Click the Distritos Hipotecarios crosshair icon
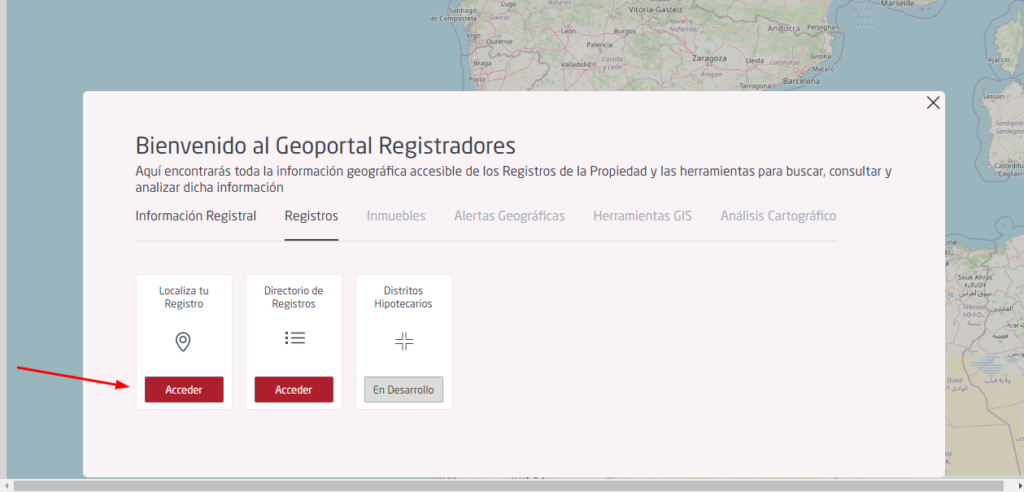This screenshot has height=492, width=1024. point(404,342)
